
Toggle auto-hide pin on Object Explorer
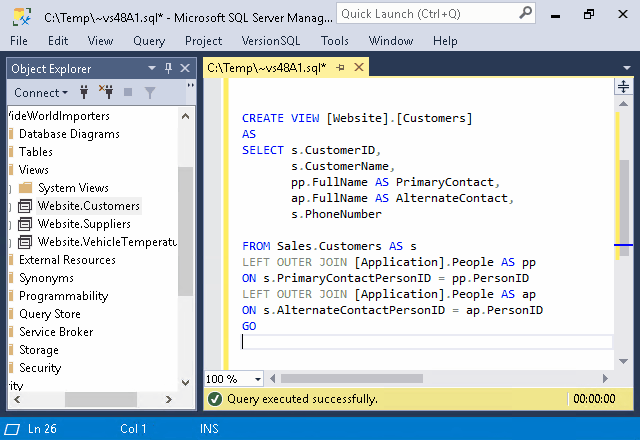click(x=168, y=68)
